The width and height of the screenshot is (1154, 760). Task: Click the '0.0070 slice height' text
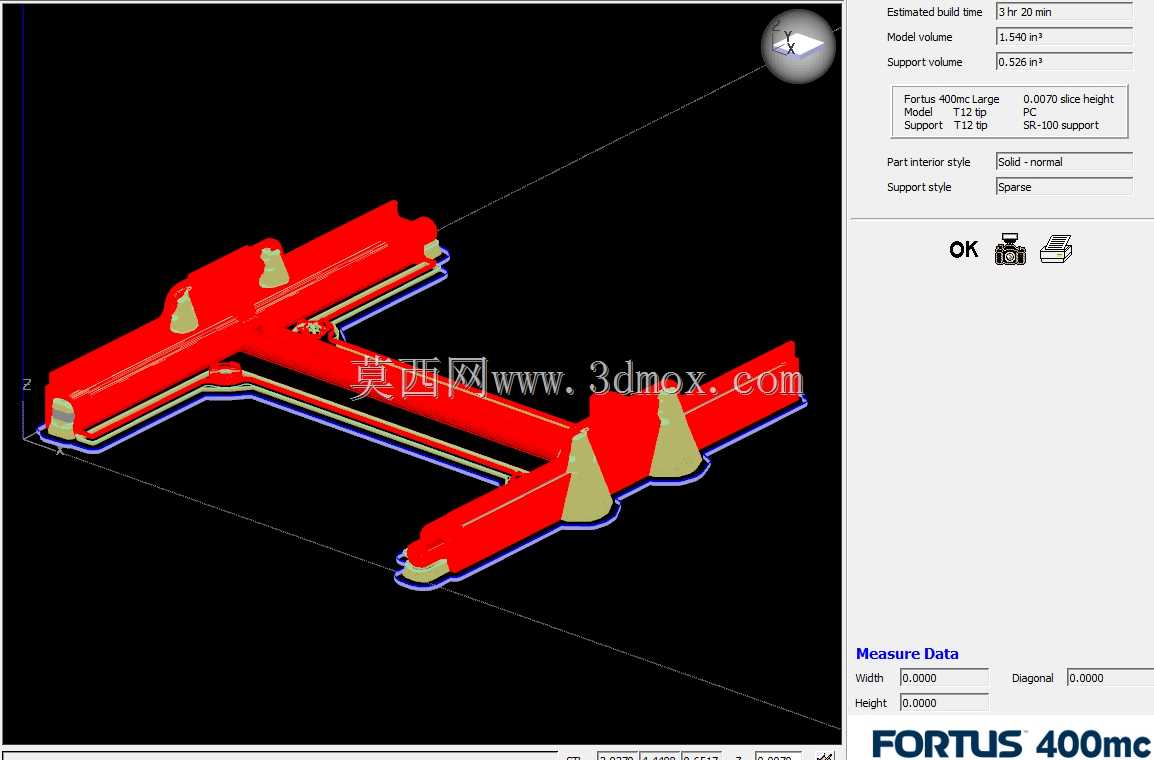click(x=1068, y=99)
